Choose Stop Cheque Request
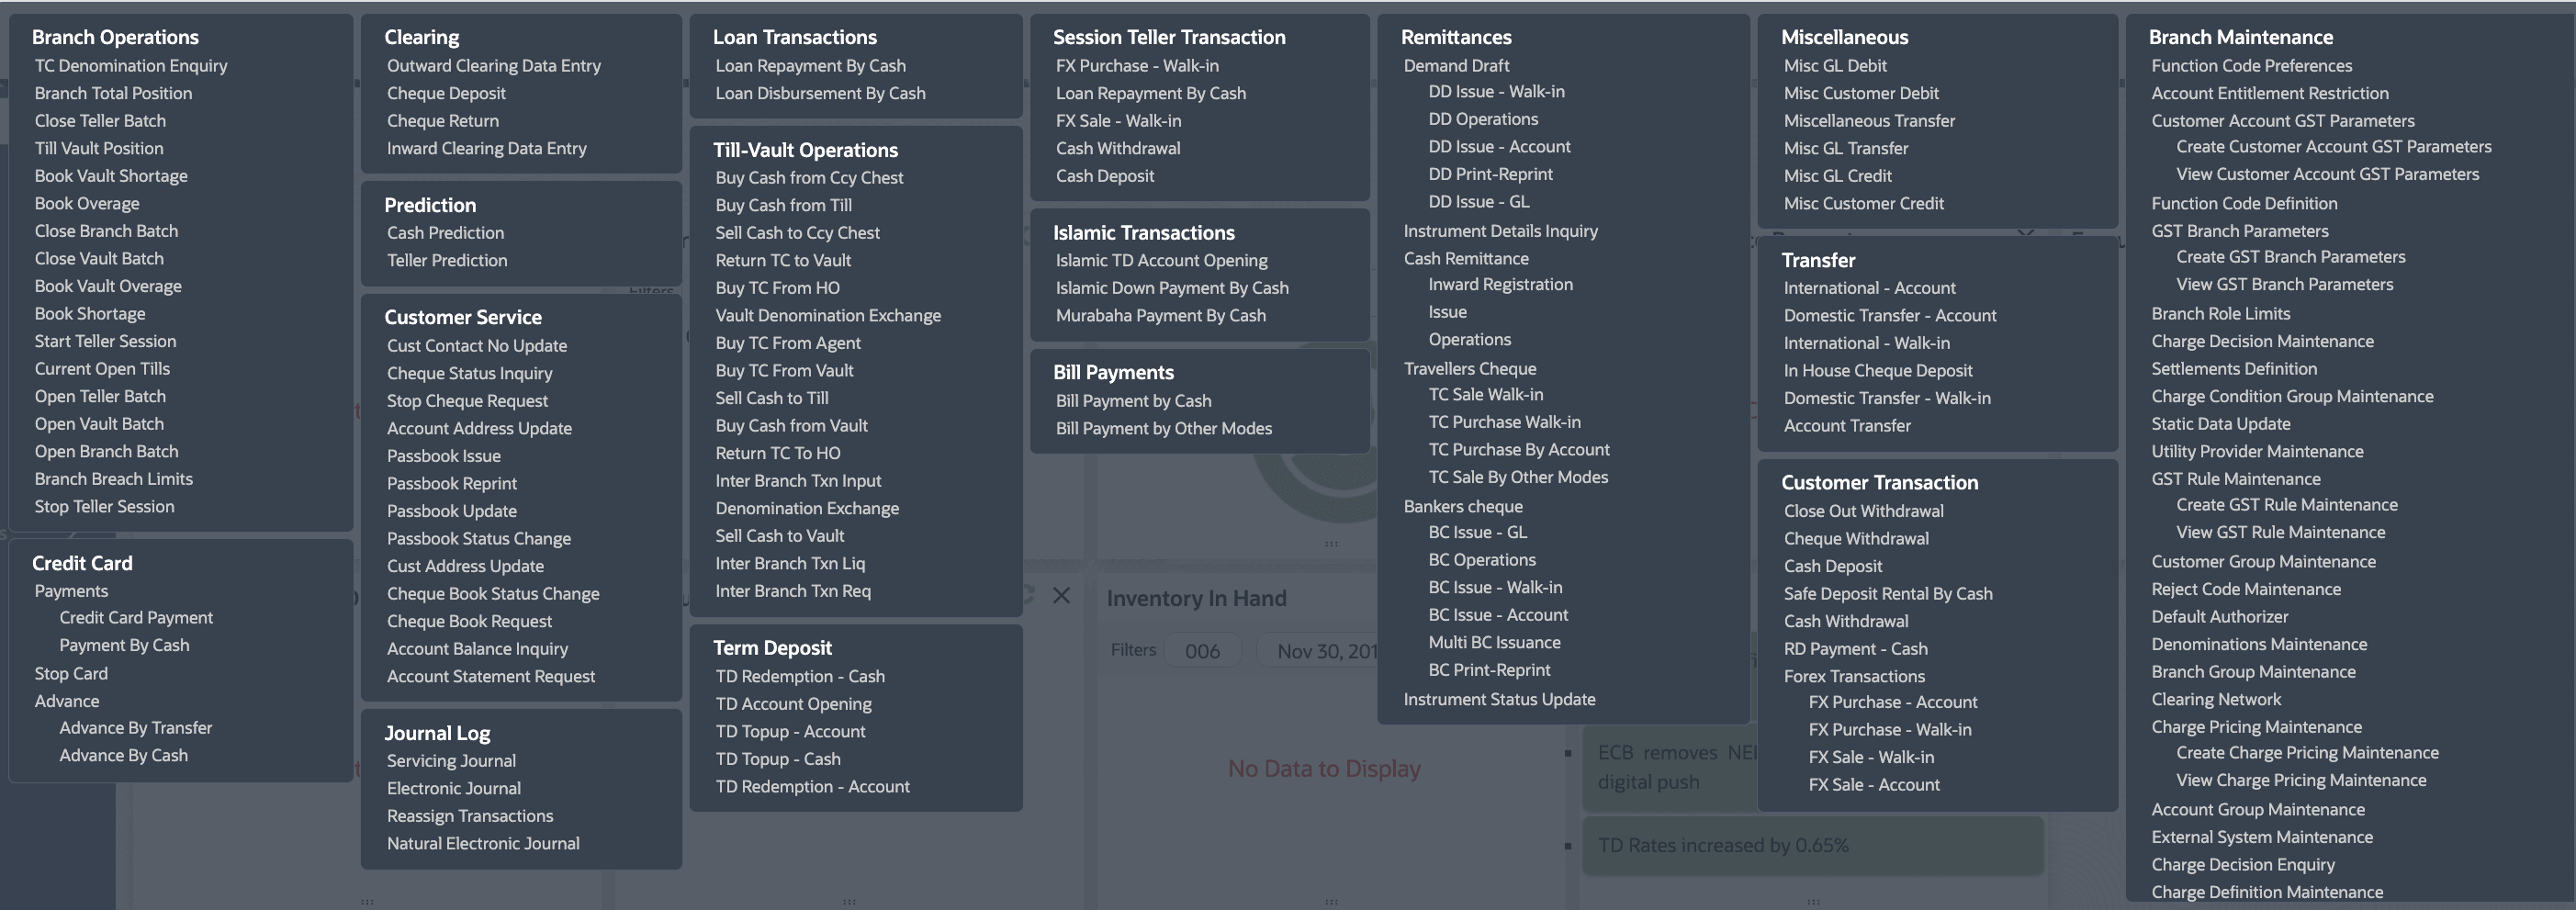 click(x=467, y=401)
